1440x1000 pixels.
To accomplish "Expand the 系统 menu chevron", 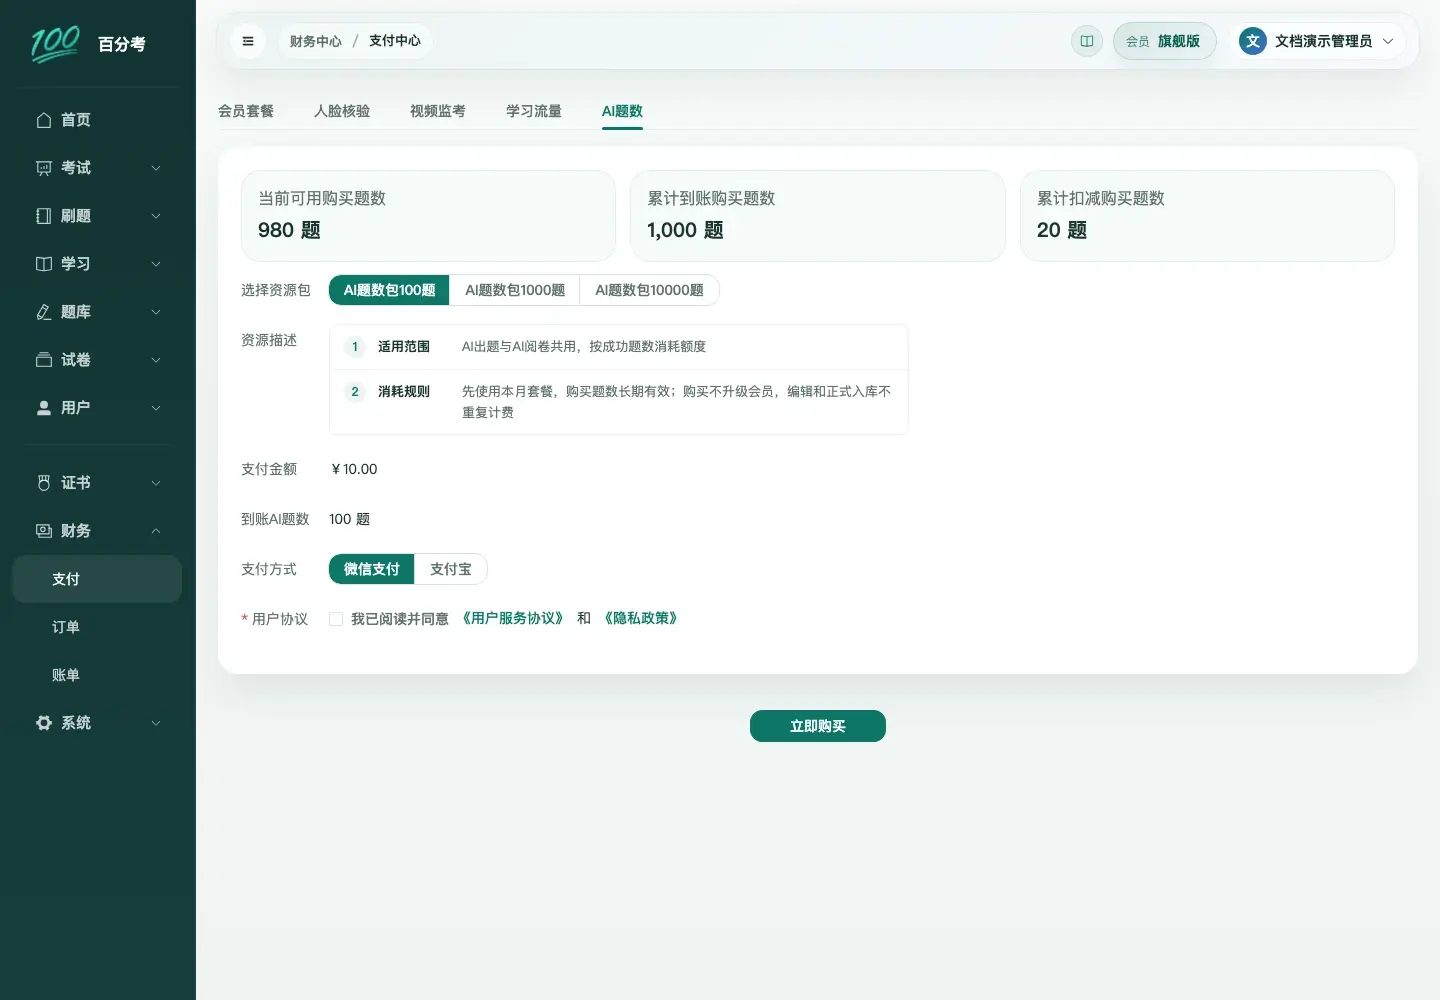I will [x=156, y=723].
